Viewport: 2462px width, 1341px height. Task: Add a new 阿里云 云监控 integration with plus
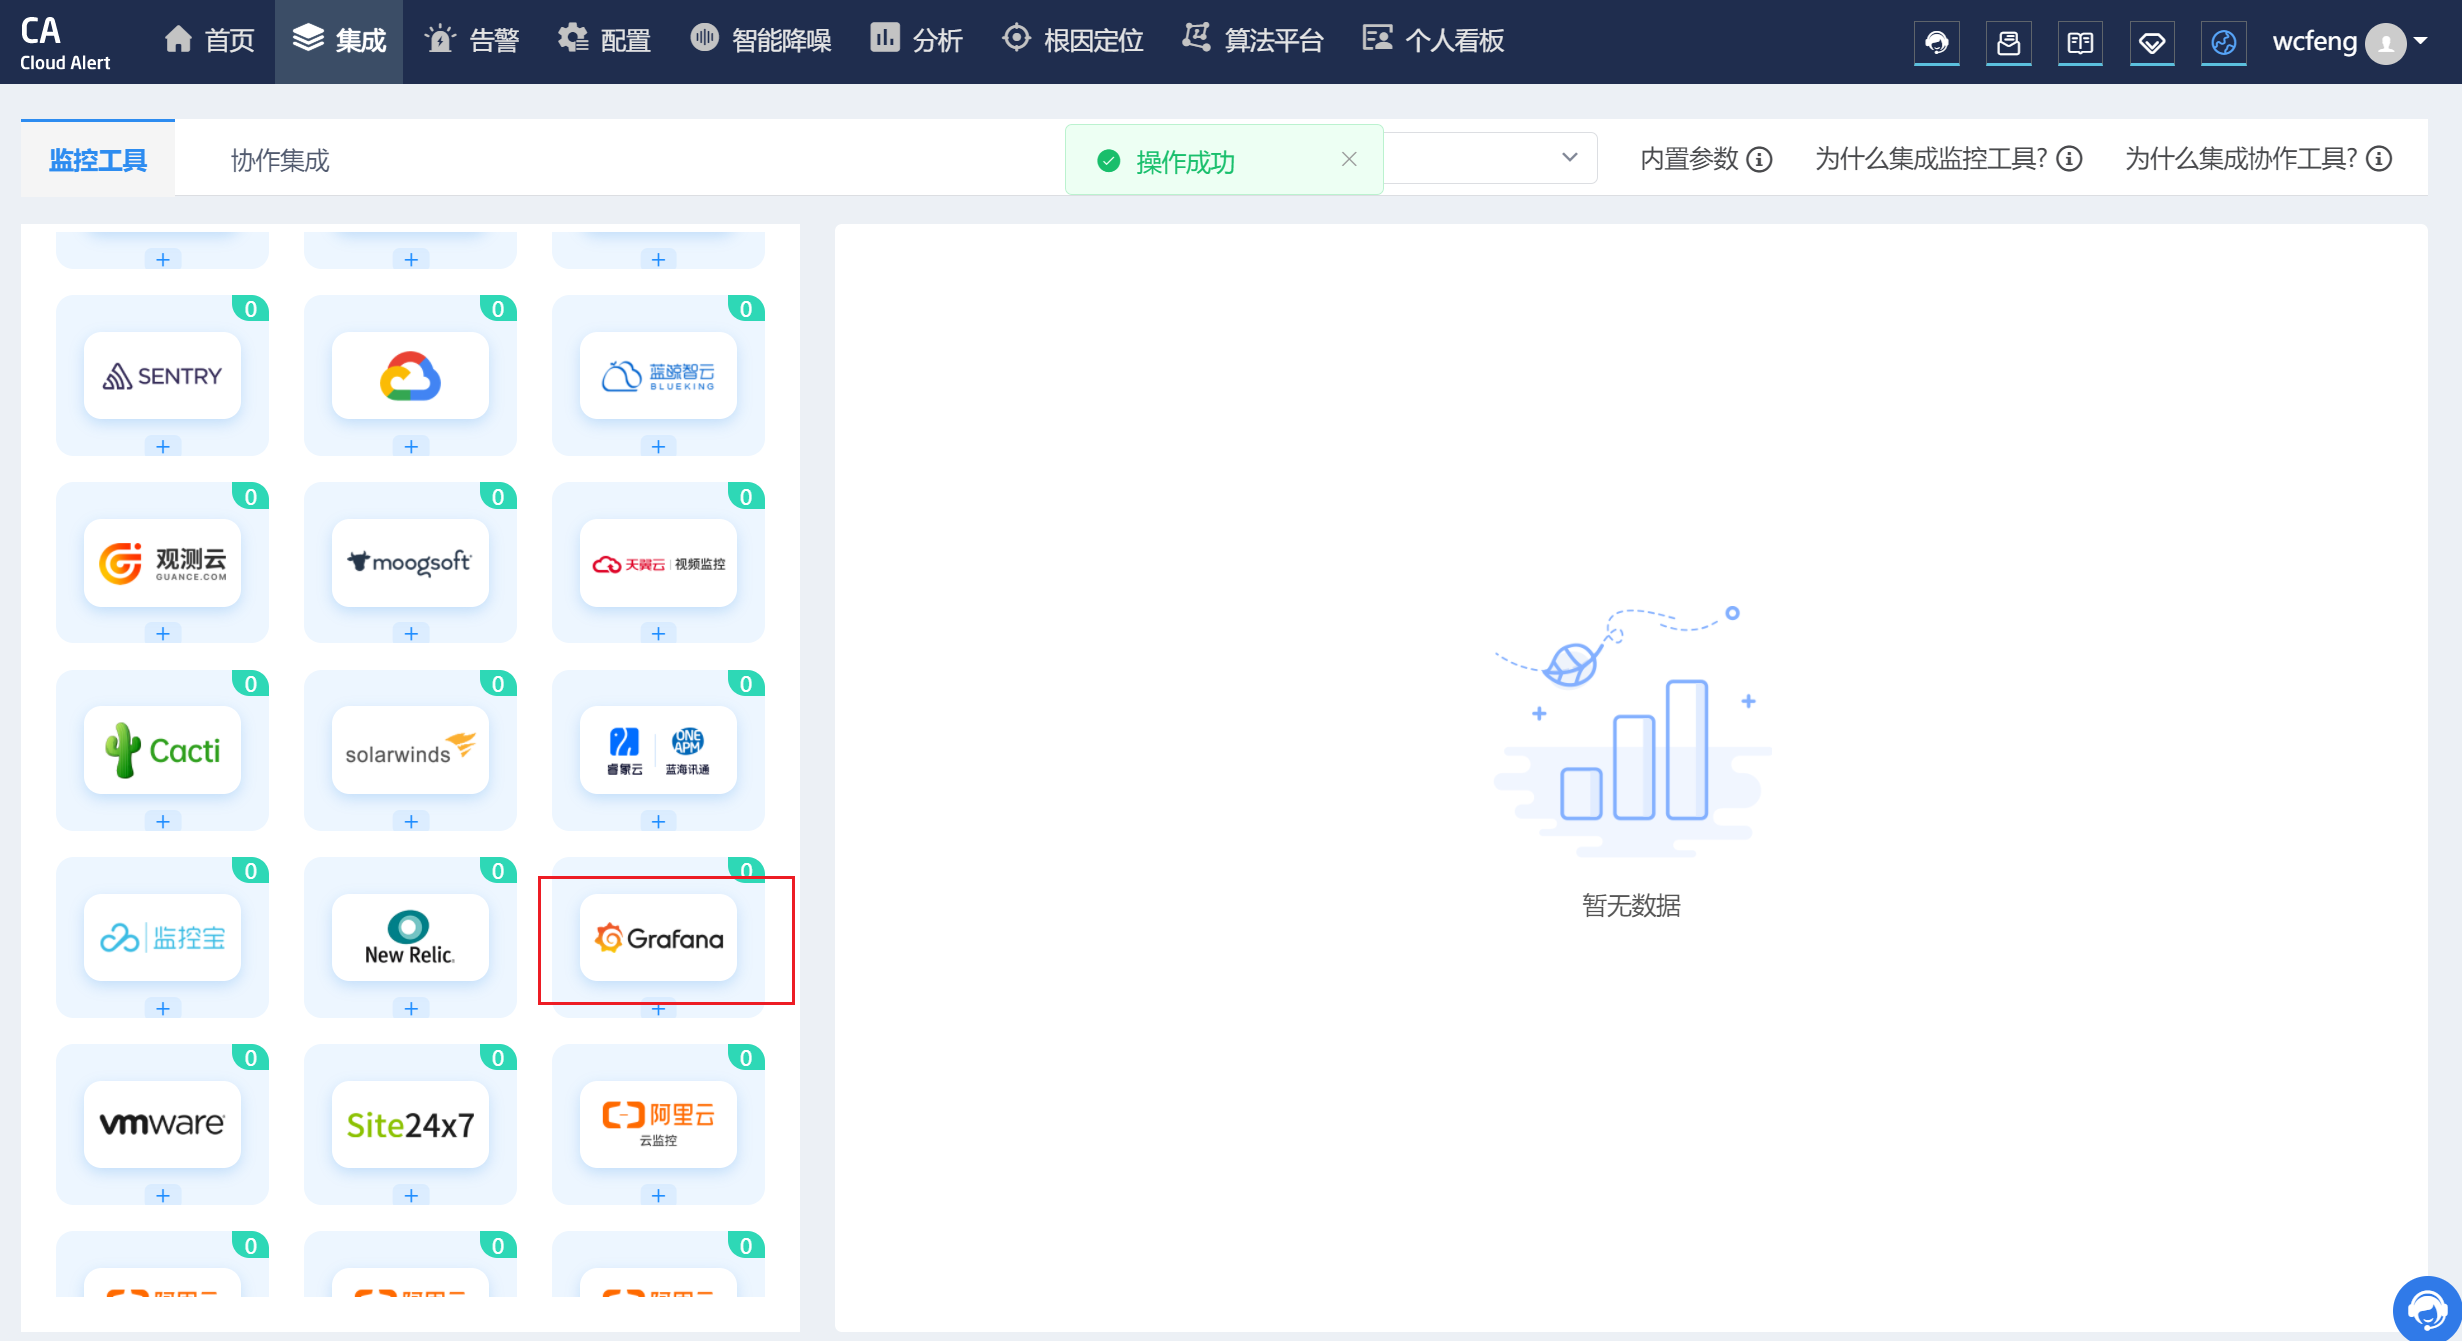pyautogui.click(x=658, y=1195)
